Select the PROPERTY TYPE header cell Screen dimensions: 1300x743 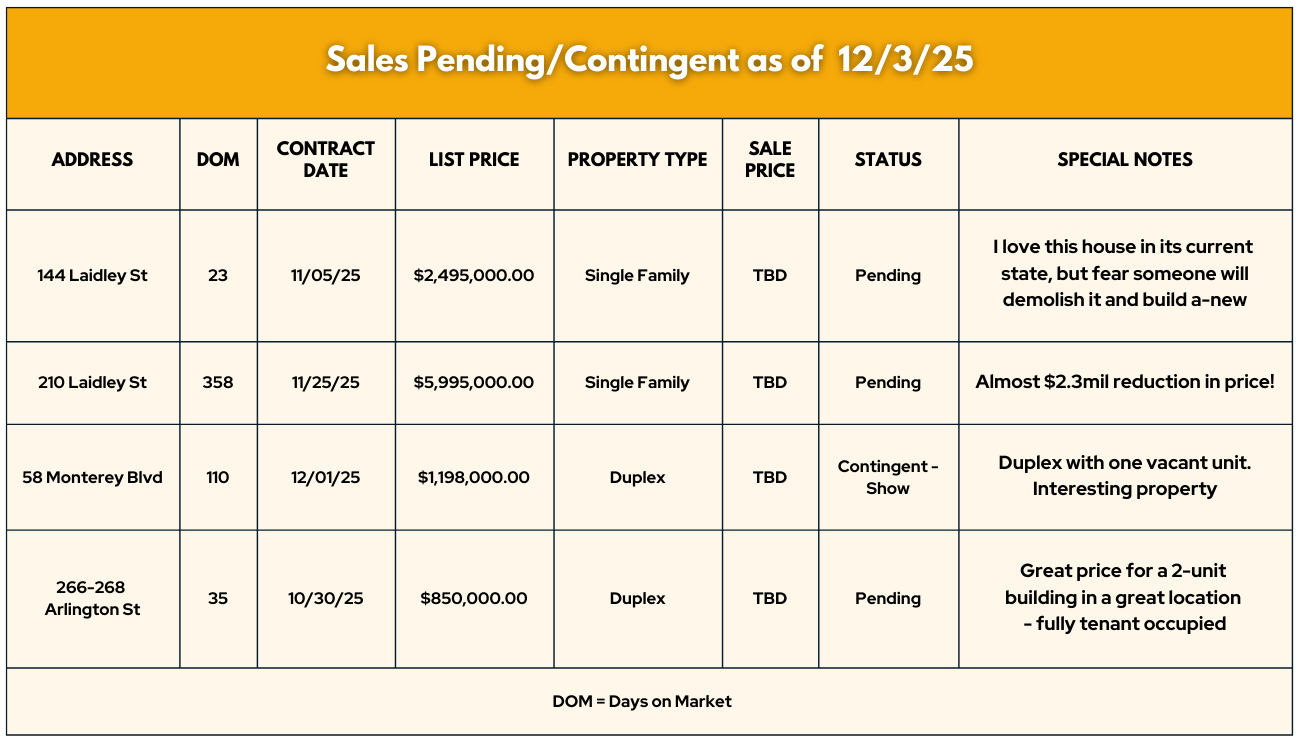click(637, 160)
